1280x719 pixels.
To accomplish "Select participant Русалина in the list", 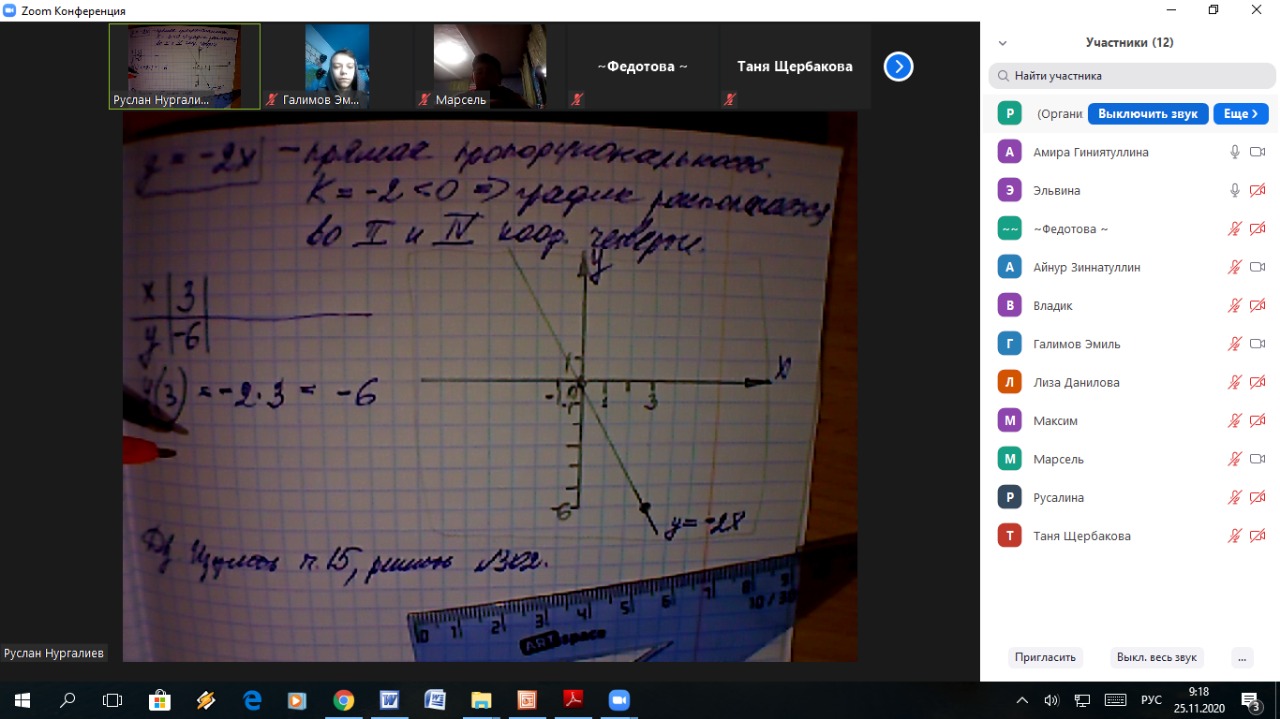I will [x=1058, y=498].
